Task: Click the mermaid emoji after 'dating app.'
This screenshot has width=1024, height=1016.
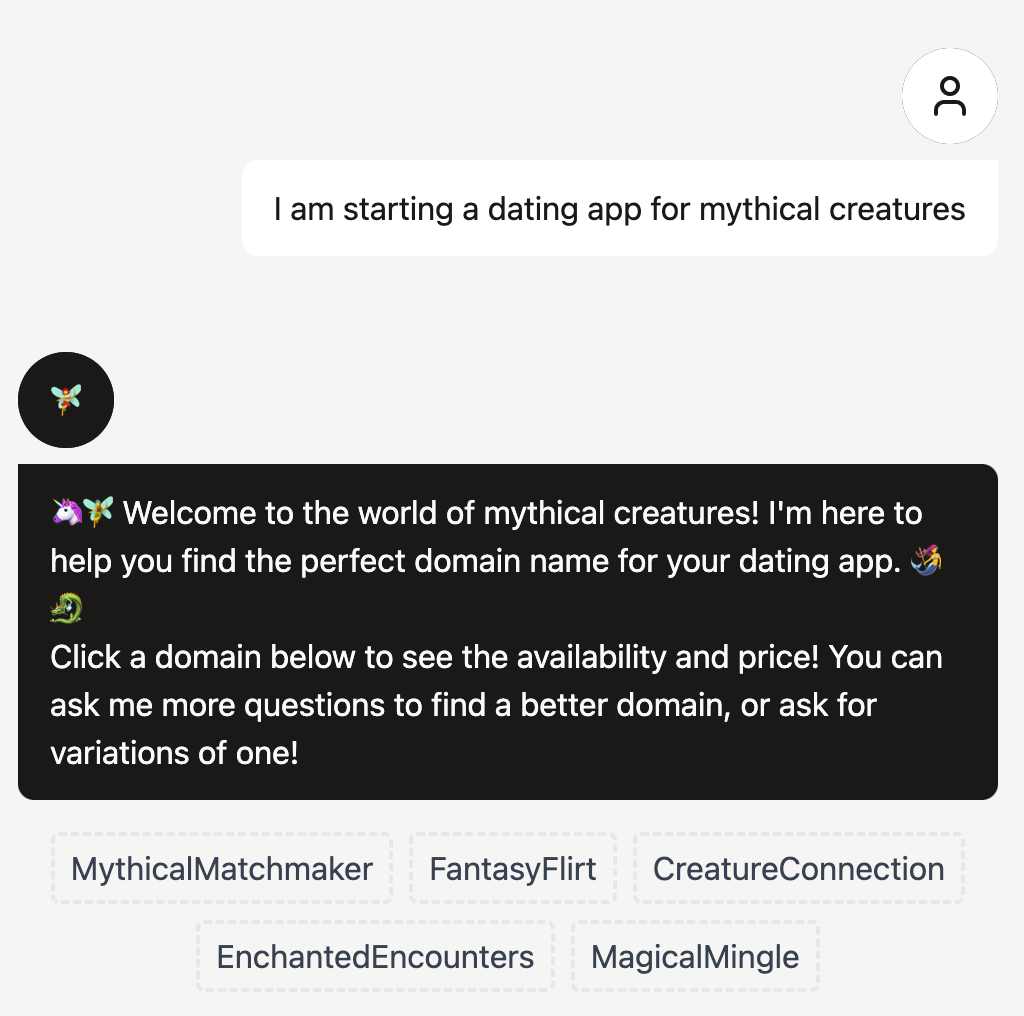Action: point(929,561)
